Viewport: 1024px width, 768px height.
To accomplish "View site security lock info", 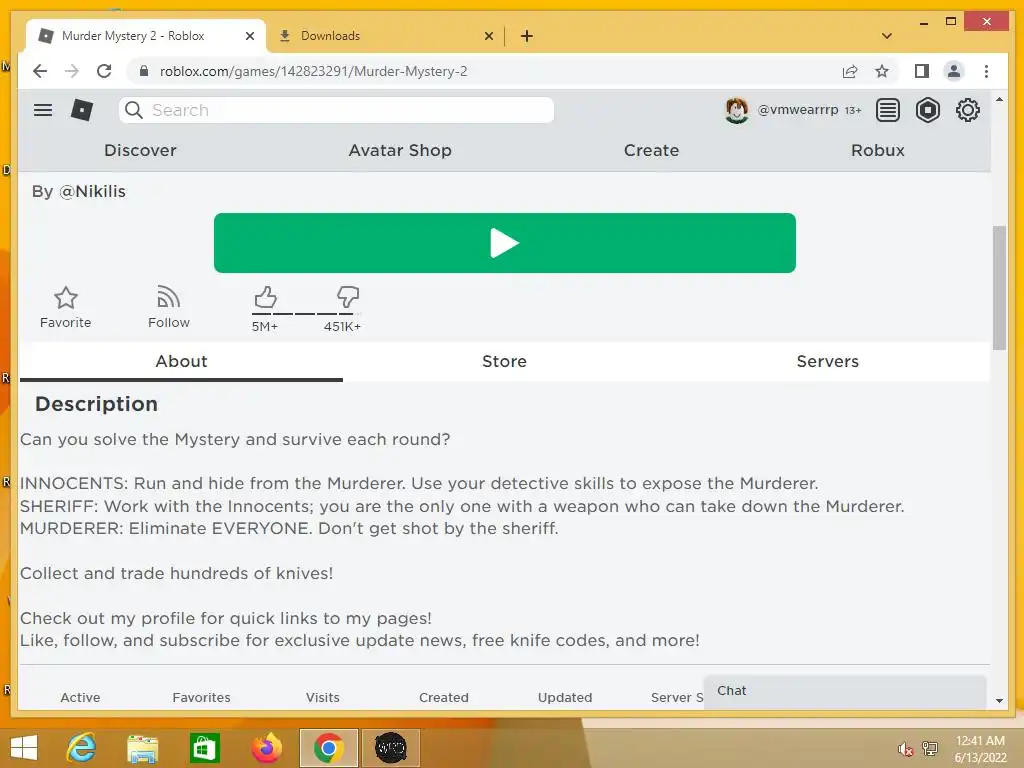I will point(144,71).
